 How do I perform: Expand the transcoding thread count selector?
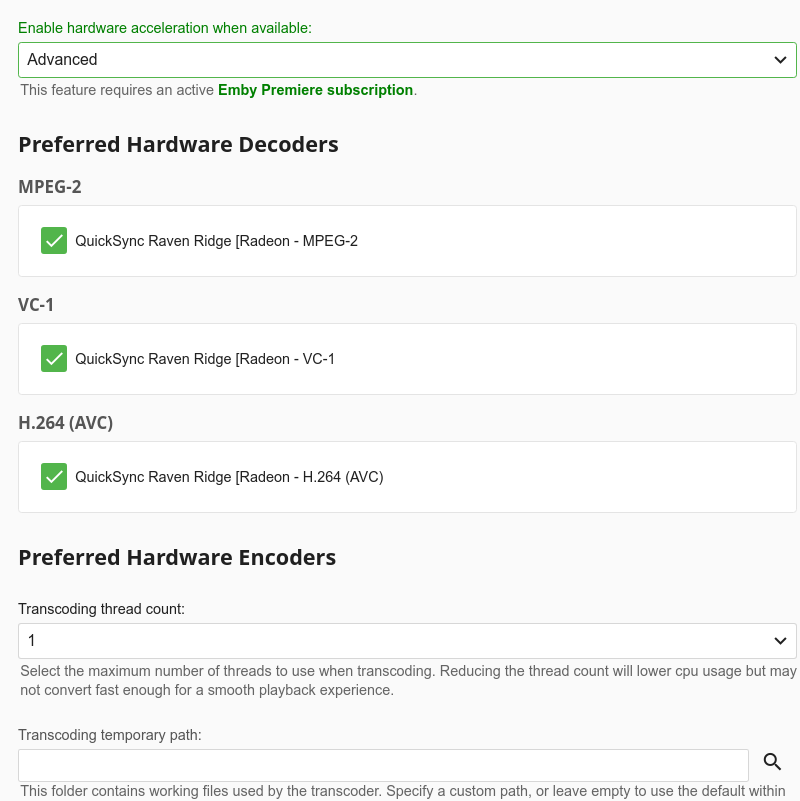click(x=400, y=640)
